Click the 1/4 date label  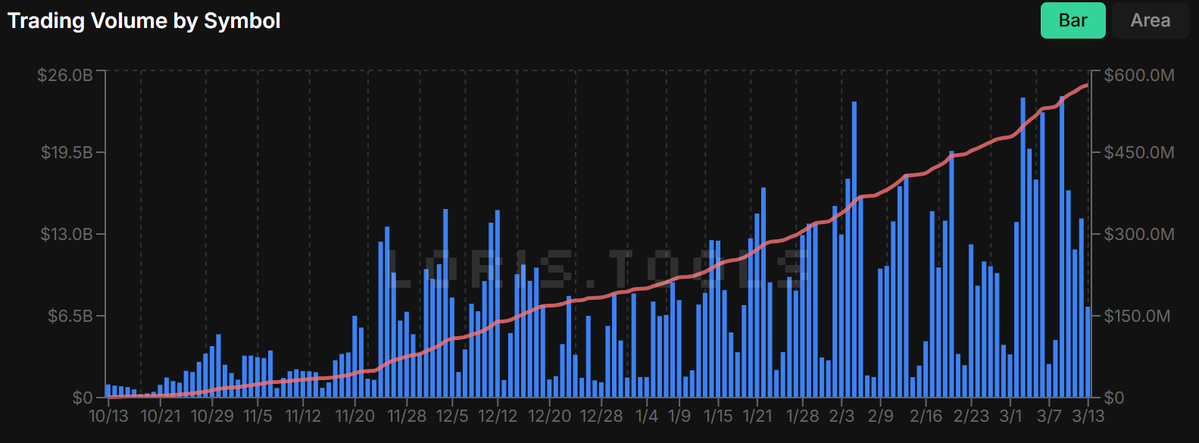[647, 418]
